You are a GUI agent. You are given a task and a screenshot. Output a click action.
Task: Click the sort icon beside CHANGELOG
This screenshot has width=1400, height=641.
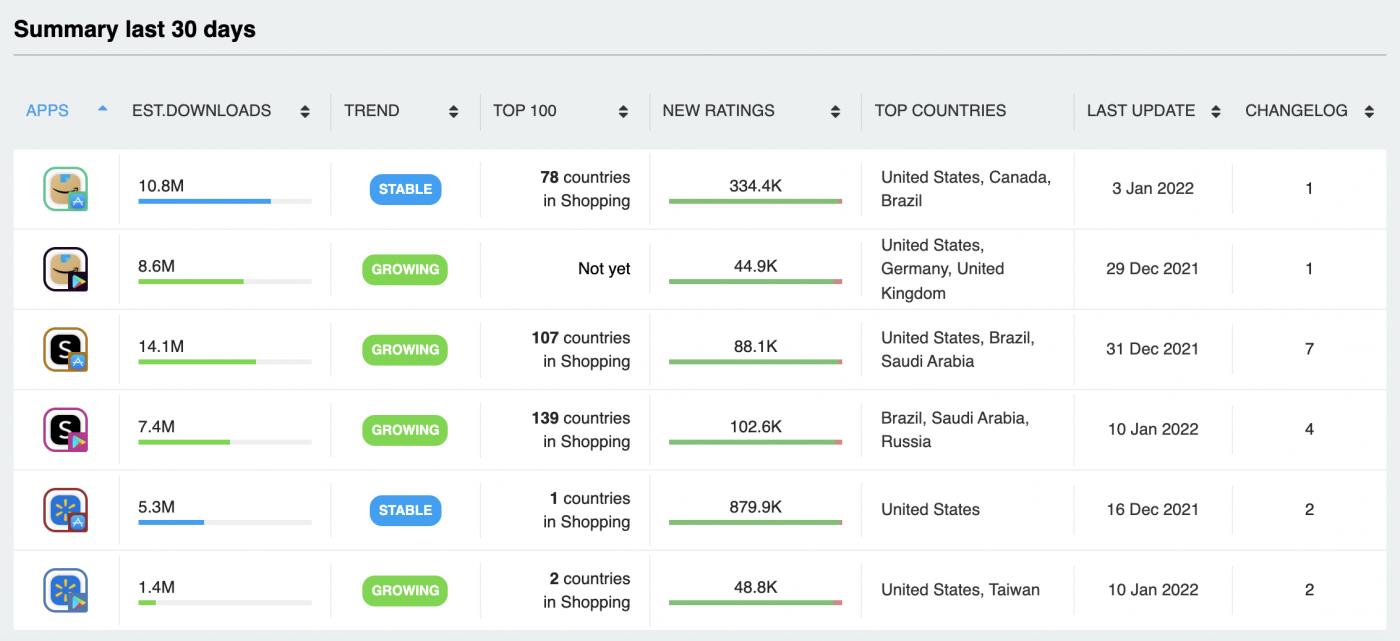[1367, 111]
